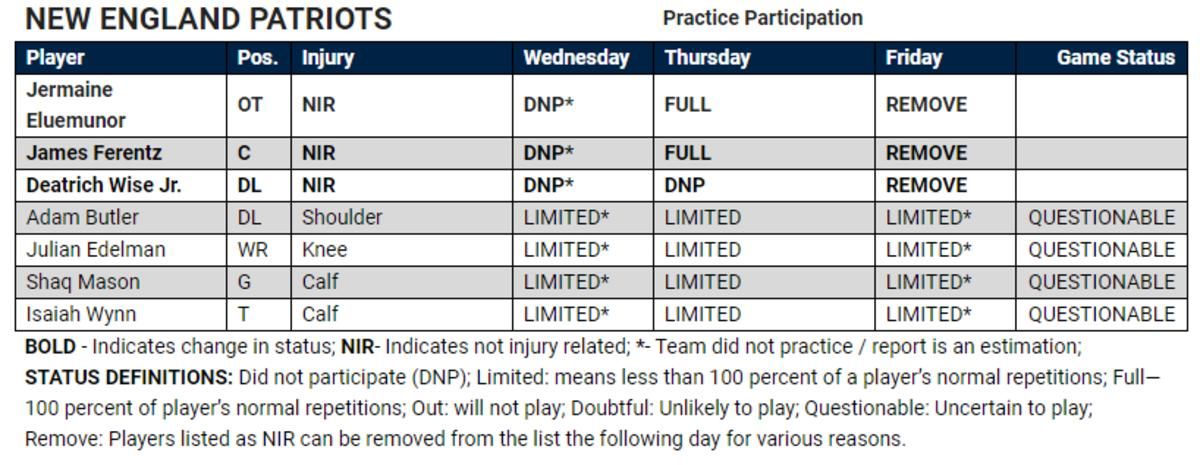This screenshot has height=465, width=1200.
Task: Click the Game Status column header
Action: 1115,58
